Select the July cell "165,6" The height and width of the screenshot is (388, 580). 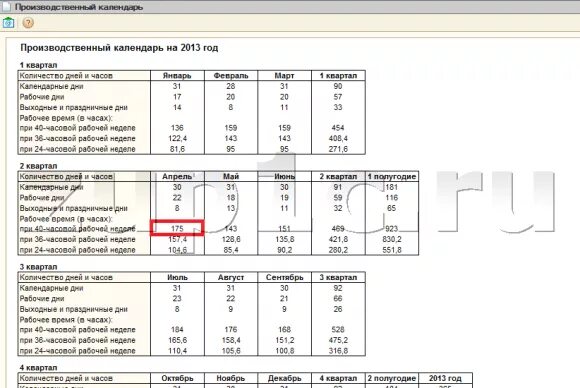point(177,340)
